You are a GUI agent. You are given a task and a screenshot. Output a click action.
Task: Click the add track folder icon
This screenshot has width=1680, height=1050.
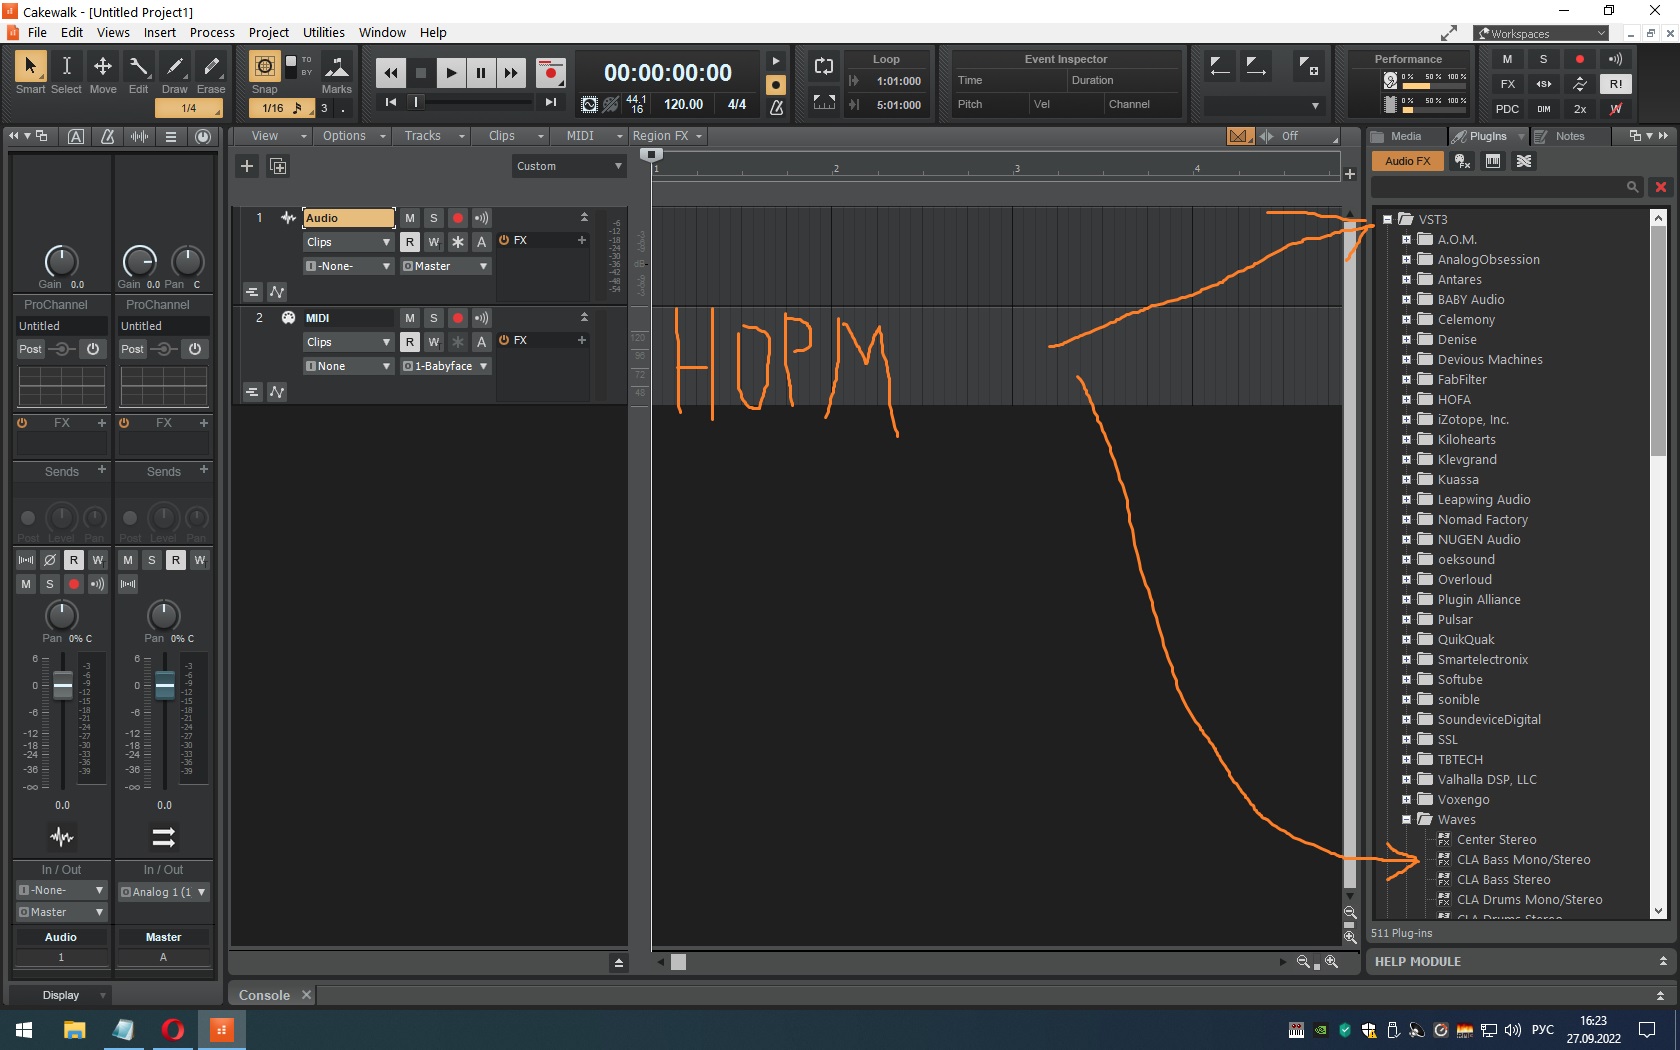click(x=278, y=166)
